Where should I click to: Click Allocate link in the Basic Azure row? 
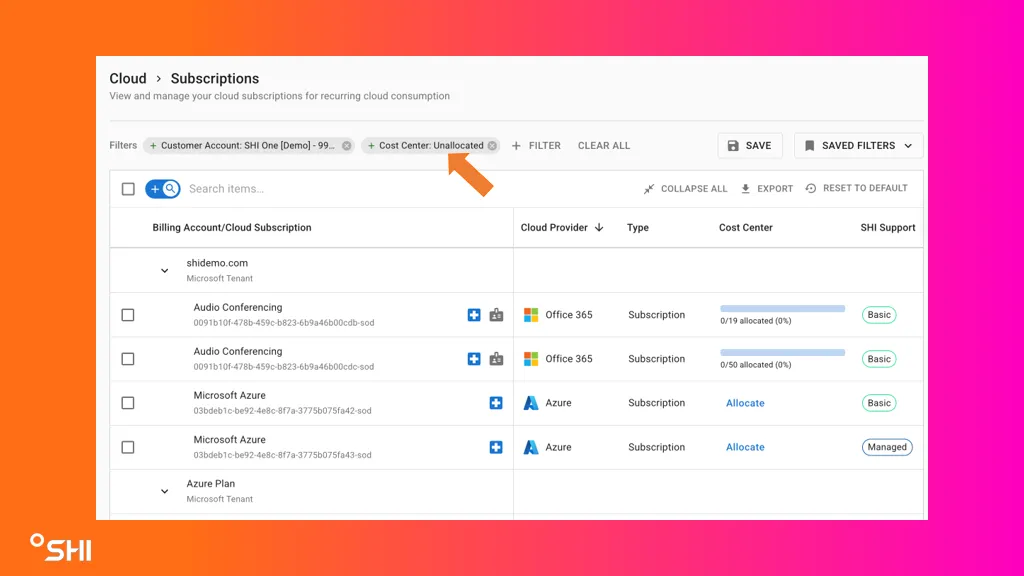point(745,403)
